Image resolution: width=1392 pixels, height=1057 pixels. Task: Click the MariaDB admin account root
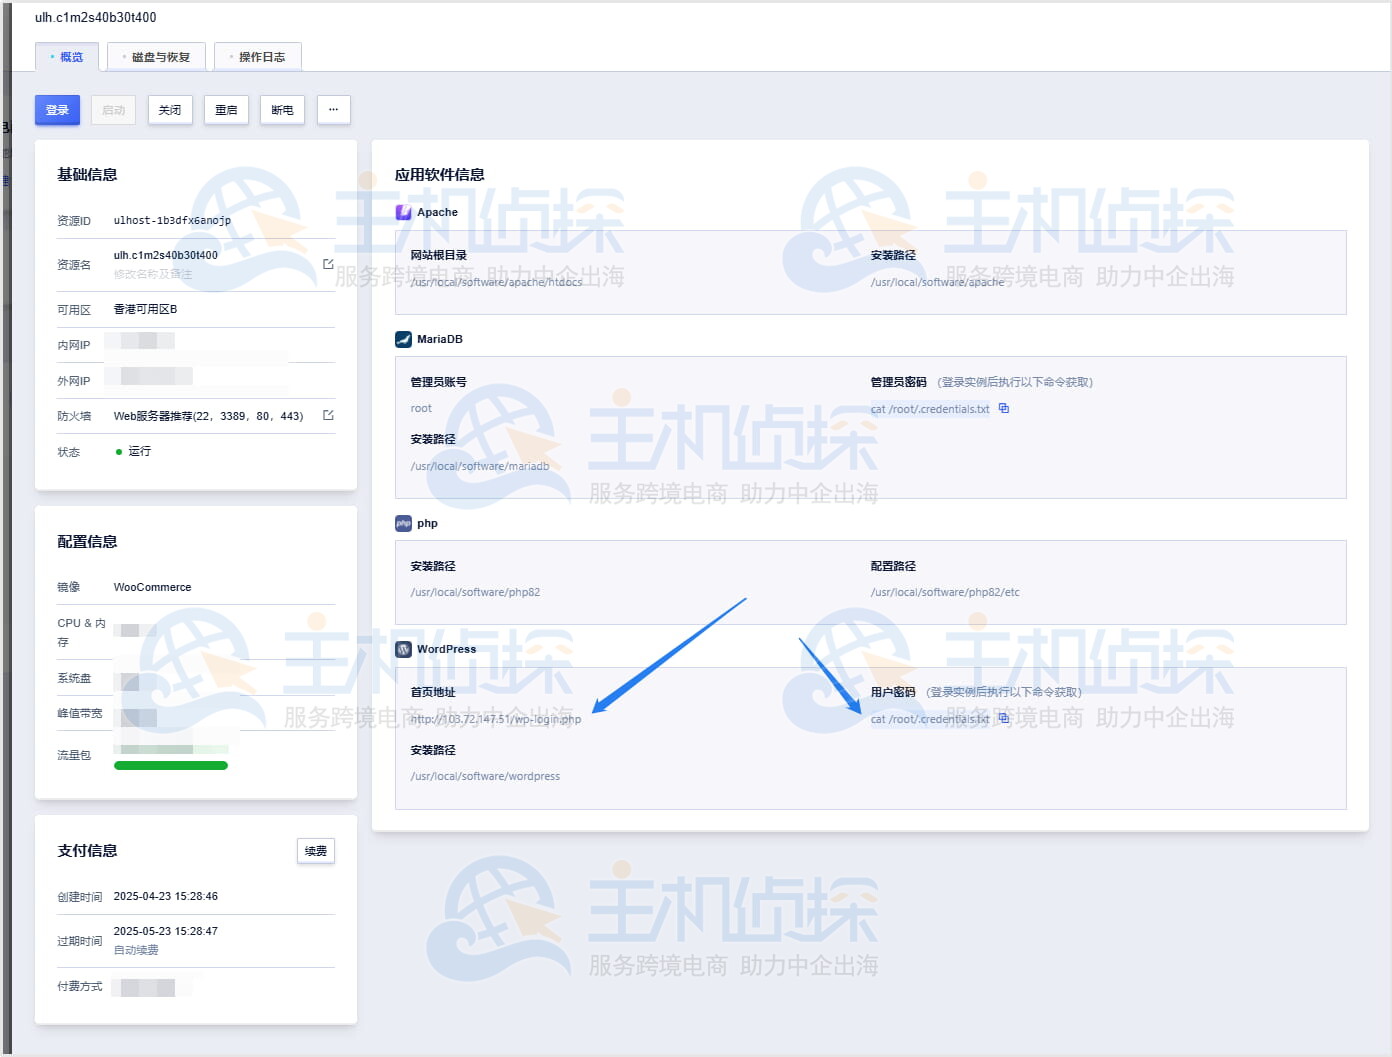tap(421, 408)
